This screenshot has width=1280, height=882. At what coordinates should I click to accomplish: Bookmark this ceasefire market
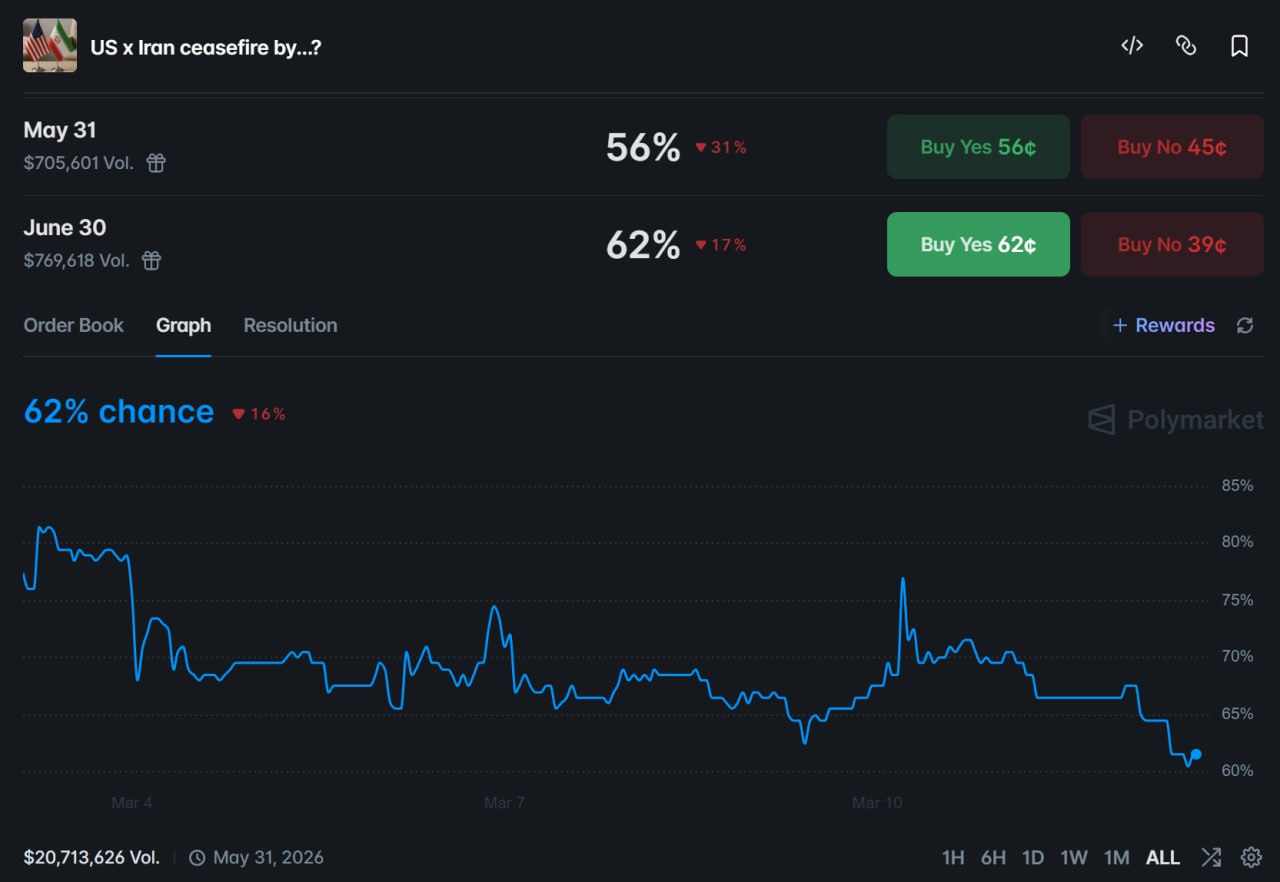[1239, 46]
